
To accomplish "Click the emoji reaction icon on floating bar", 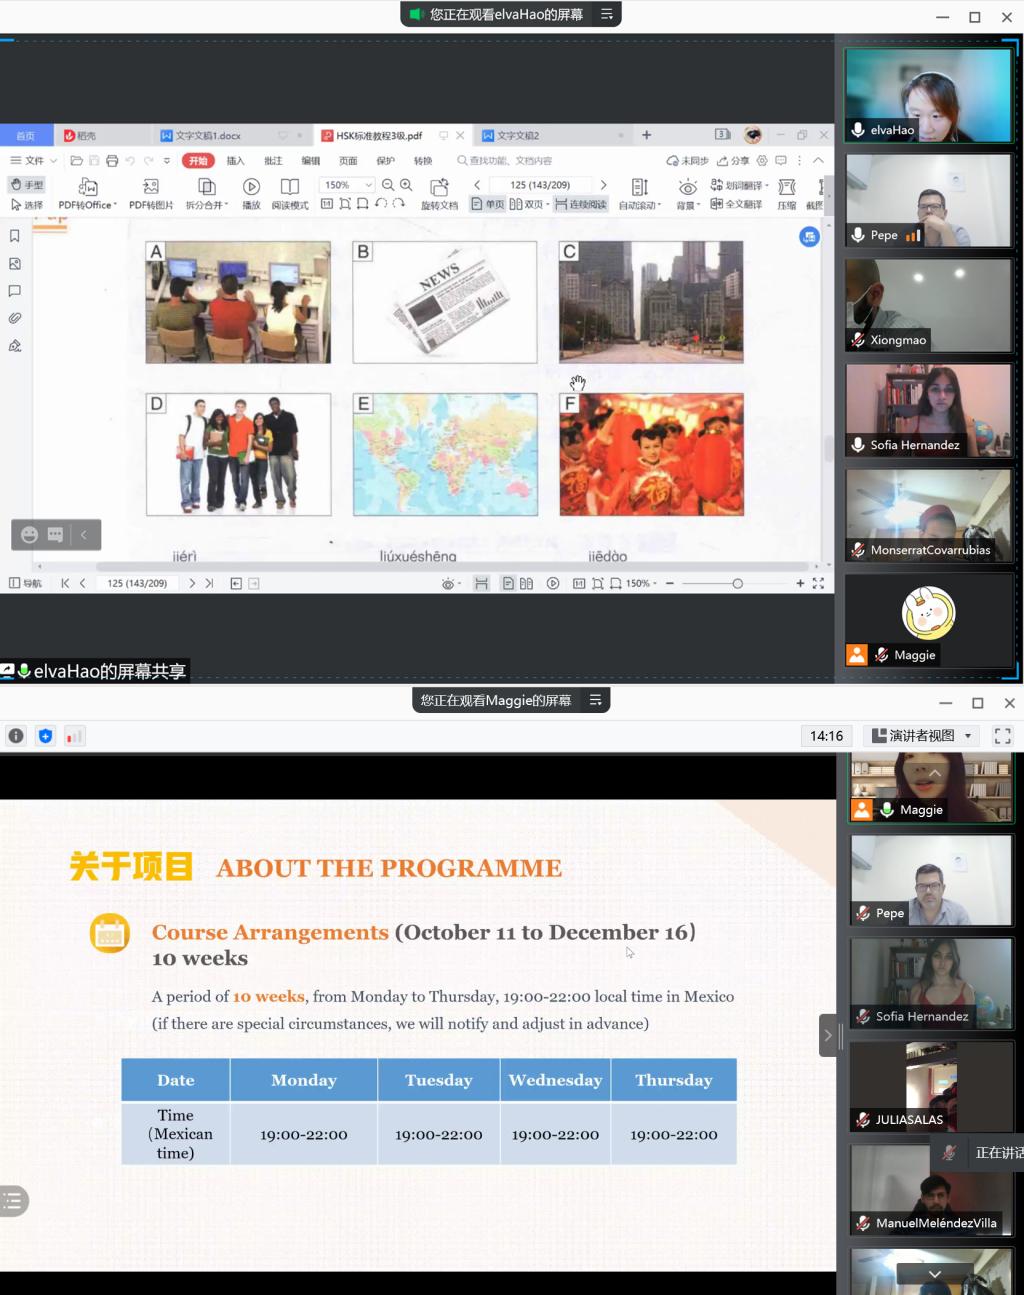I will (29, 535).
